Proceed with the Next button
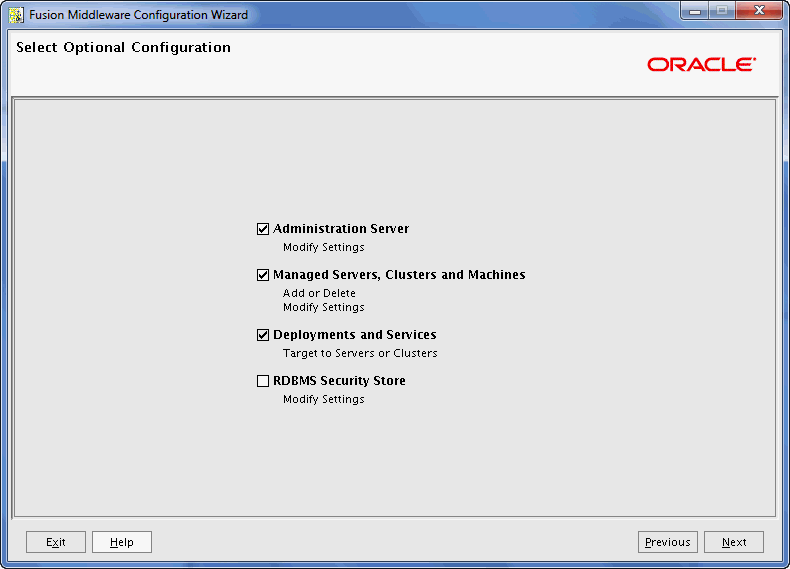Image resolution: width=790 pixels, height=569 pixels. coord(734,542)
